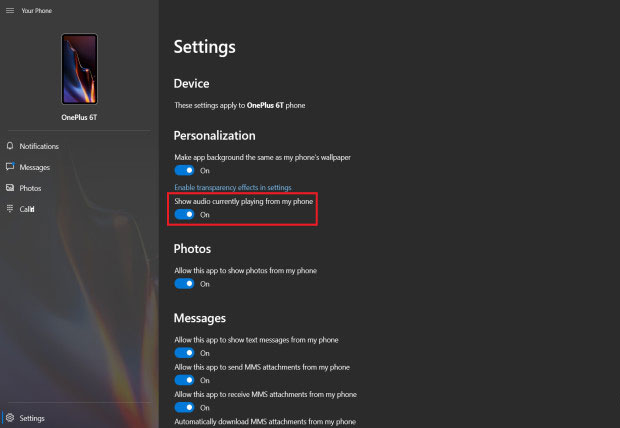Select Calls label in sidebar
Screen dimensions: 620x428
27,209
